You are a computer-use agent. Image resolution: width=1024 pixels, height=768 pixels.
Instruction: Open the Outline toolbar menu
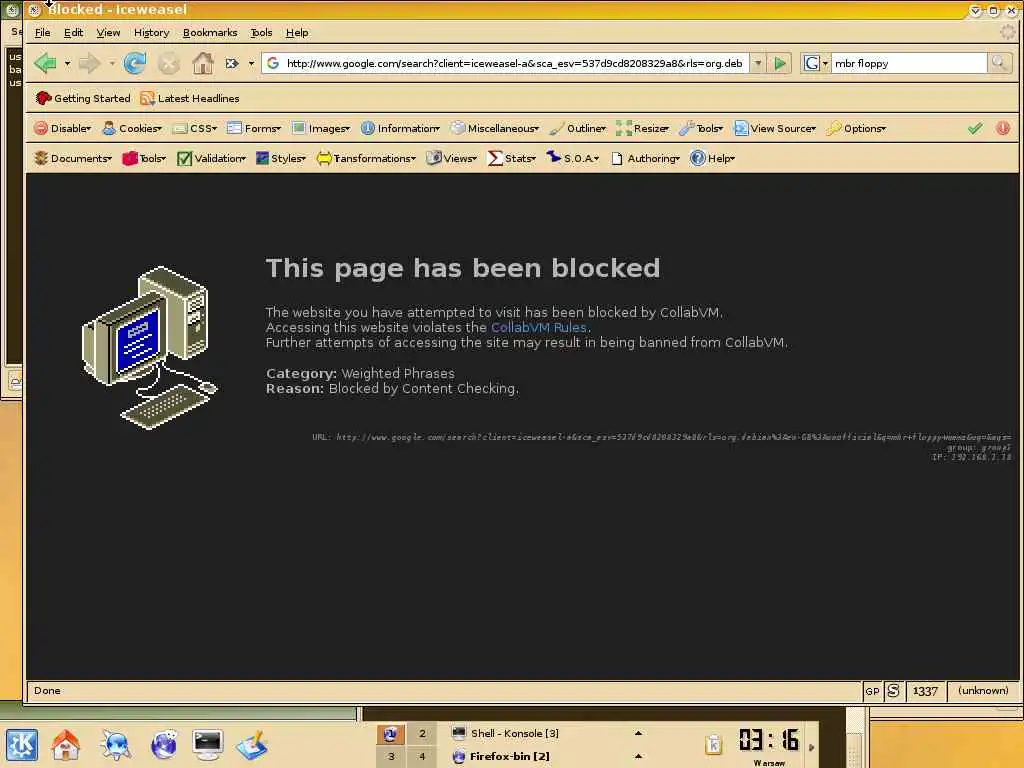point(577,129)
